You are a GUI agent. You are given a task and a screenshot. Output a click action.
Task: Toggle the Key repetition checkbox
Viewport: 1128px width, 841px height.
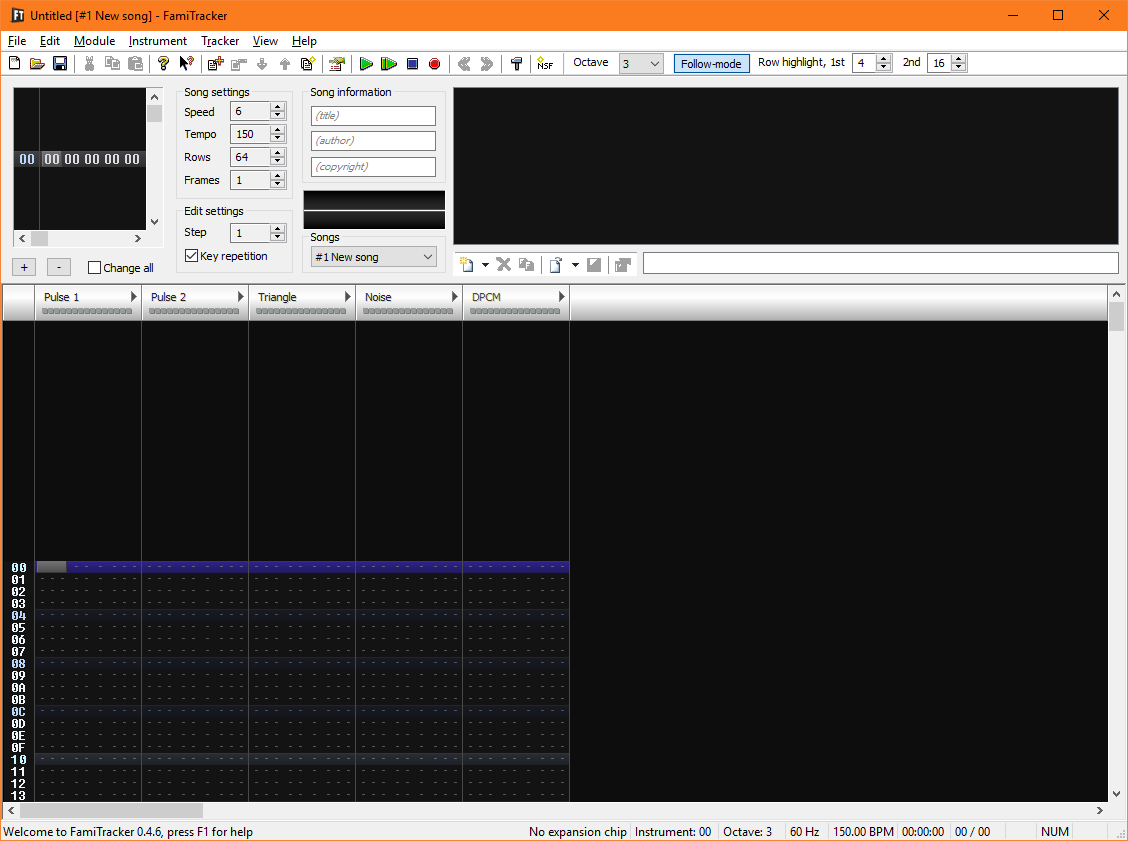[192, 256]
